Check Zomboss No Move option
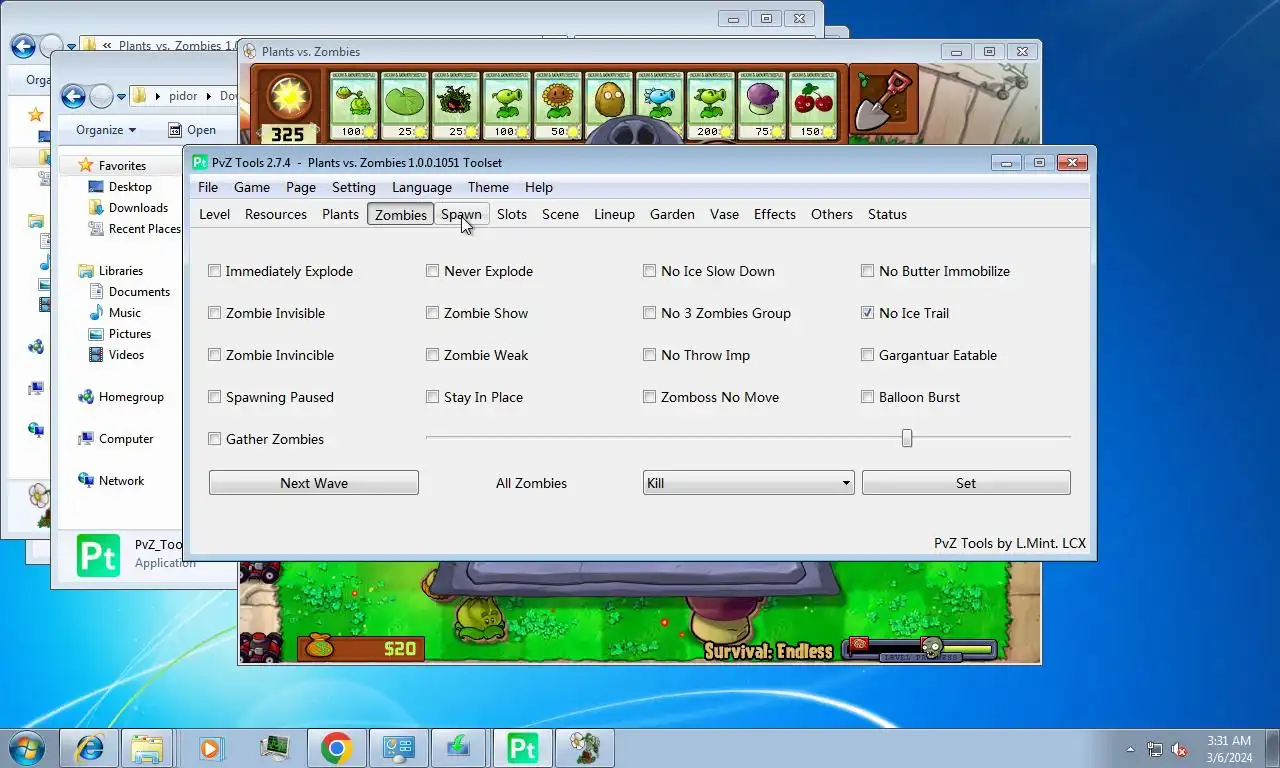The image size is (1280, 768). tap(650, 397)
